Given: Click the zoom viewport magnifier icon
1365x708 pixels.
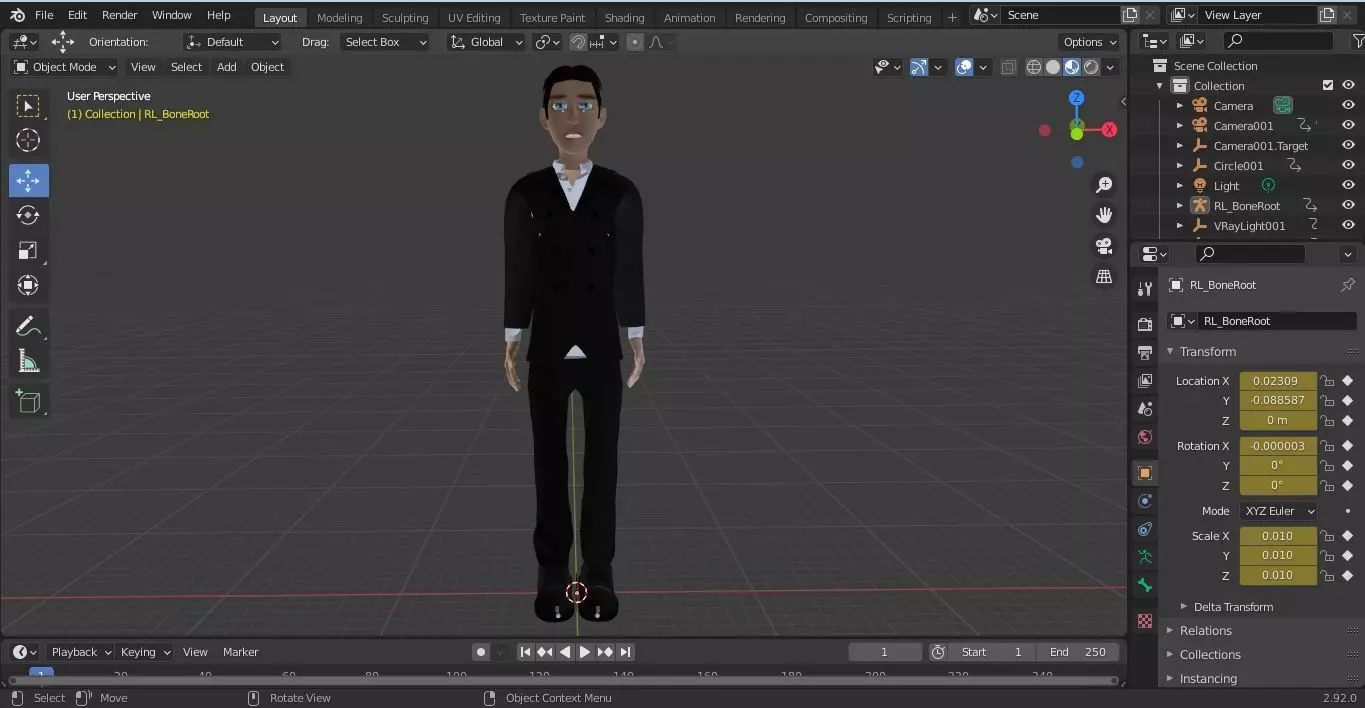Looking at the screenshot, I should tap(1104, 185).
